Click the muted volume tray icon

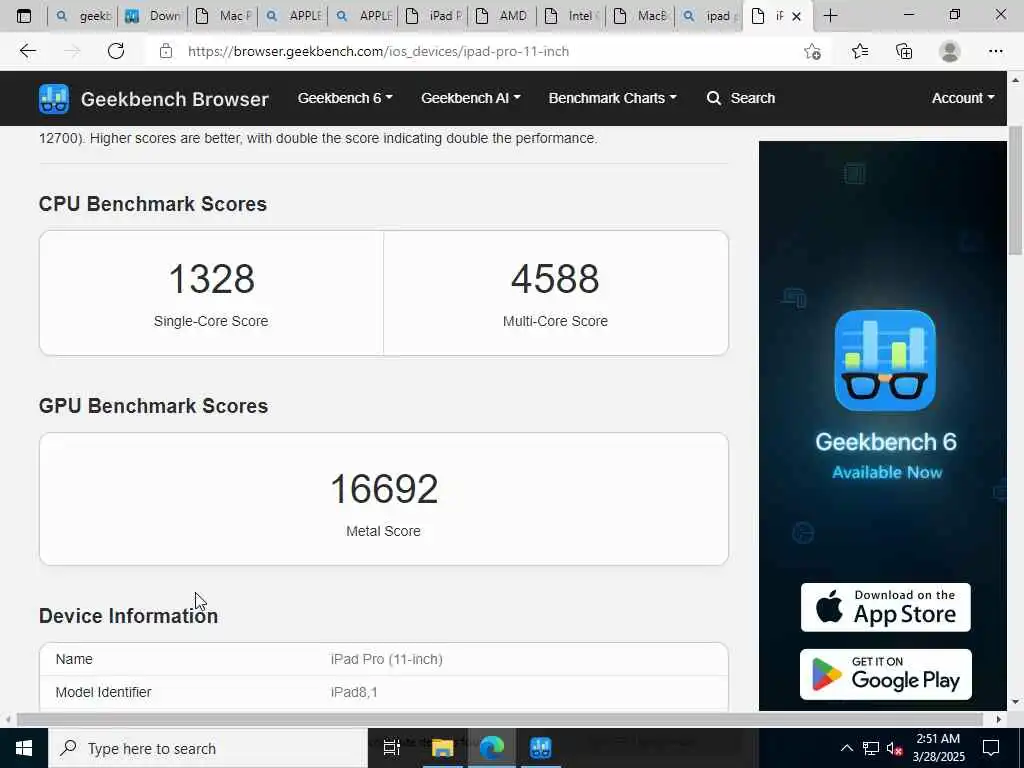895,748
